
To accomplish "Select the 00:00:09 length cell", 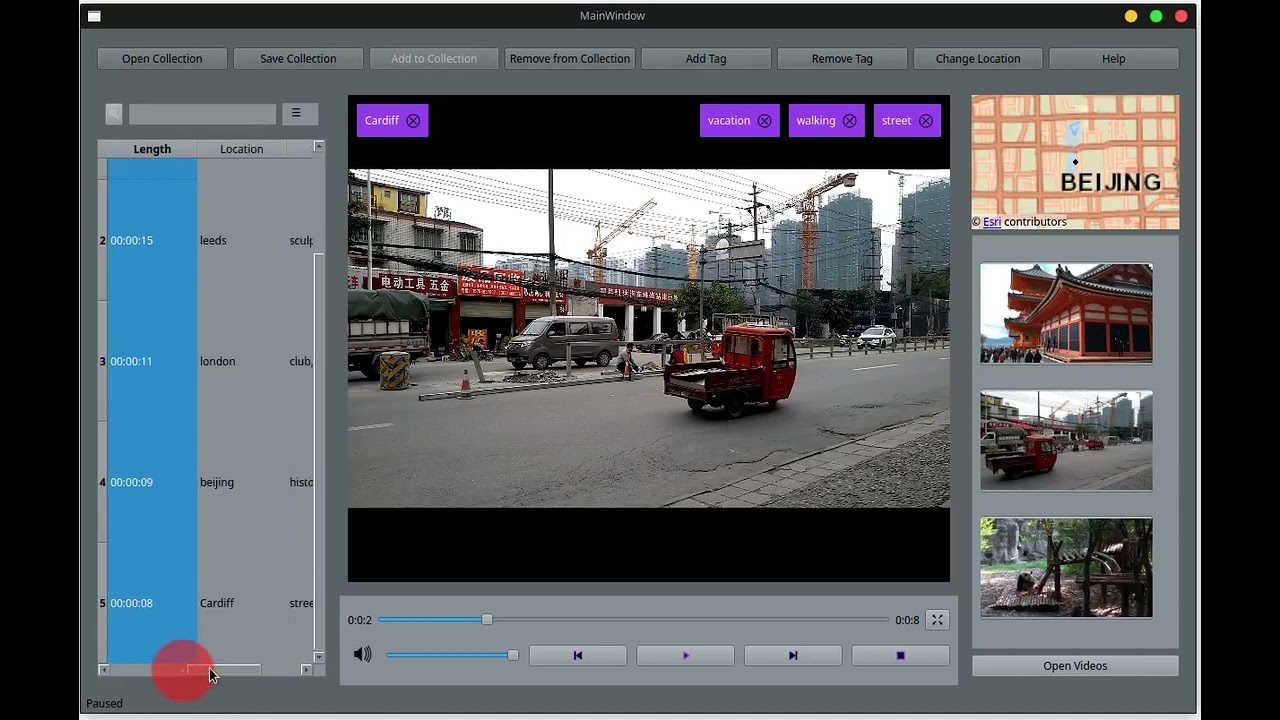I will click(152, 483).
